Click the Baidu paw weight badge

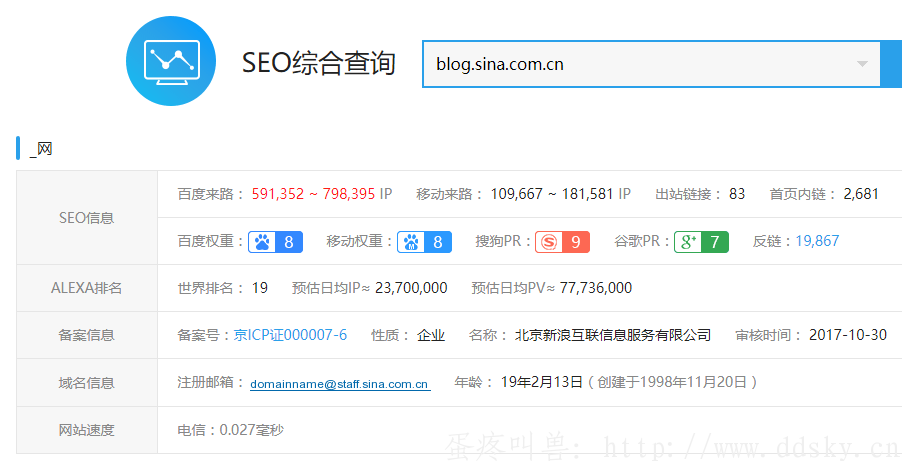[275, 241]
